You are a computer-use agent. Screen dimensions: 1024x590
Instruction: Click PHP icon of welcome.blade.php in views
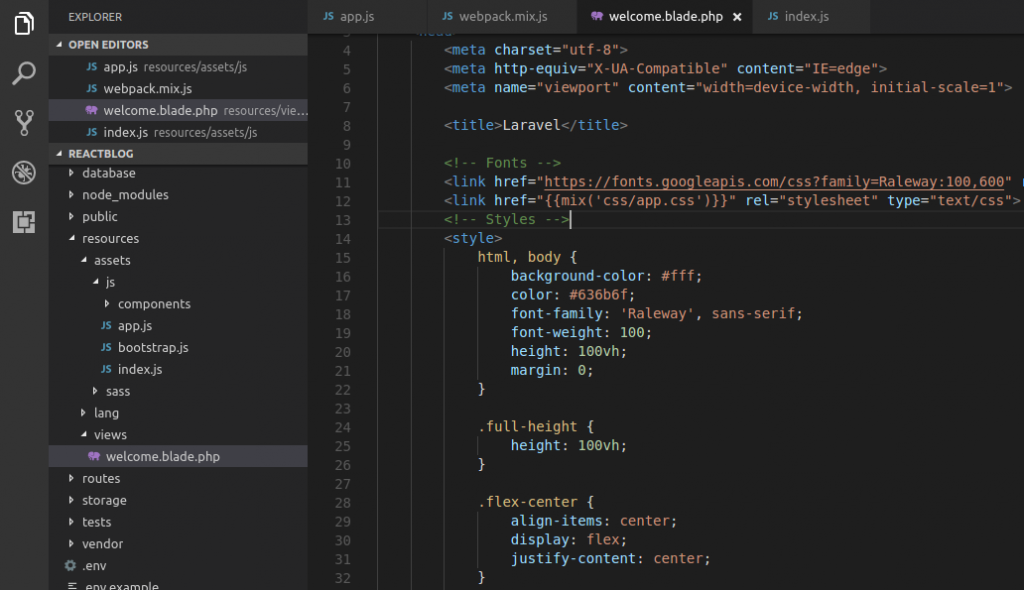[94, 457]
